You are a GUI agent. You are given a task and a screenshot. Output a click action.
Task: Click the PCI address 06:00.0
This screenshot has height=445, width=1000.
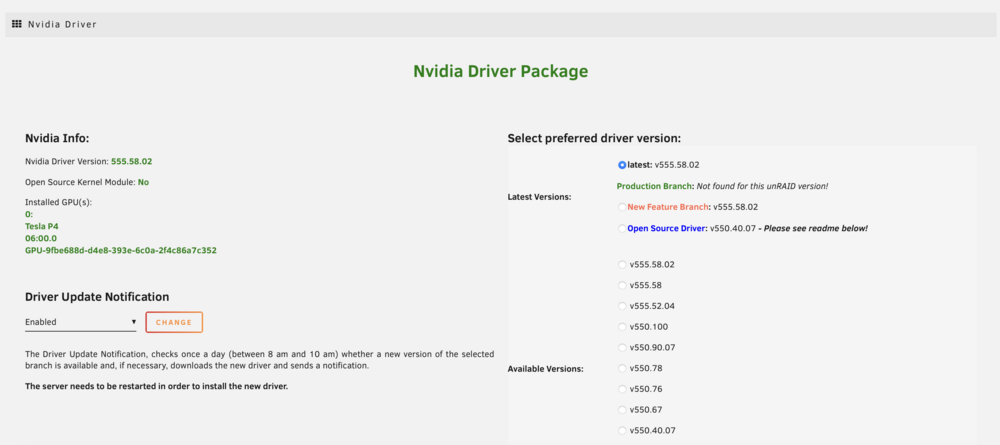click(41, 238)
